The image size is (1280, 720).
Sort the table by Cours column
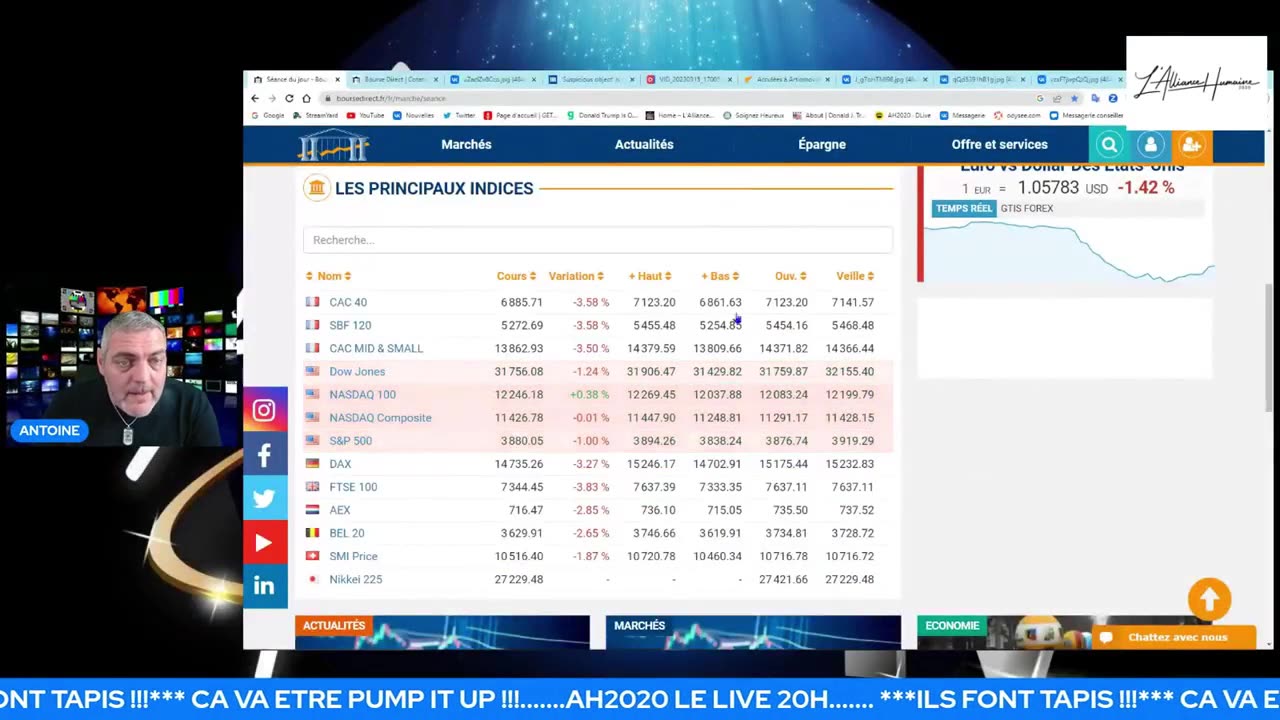[x=516, y=276]
